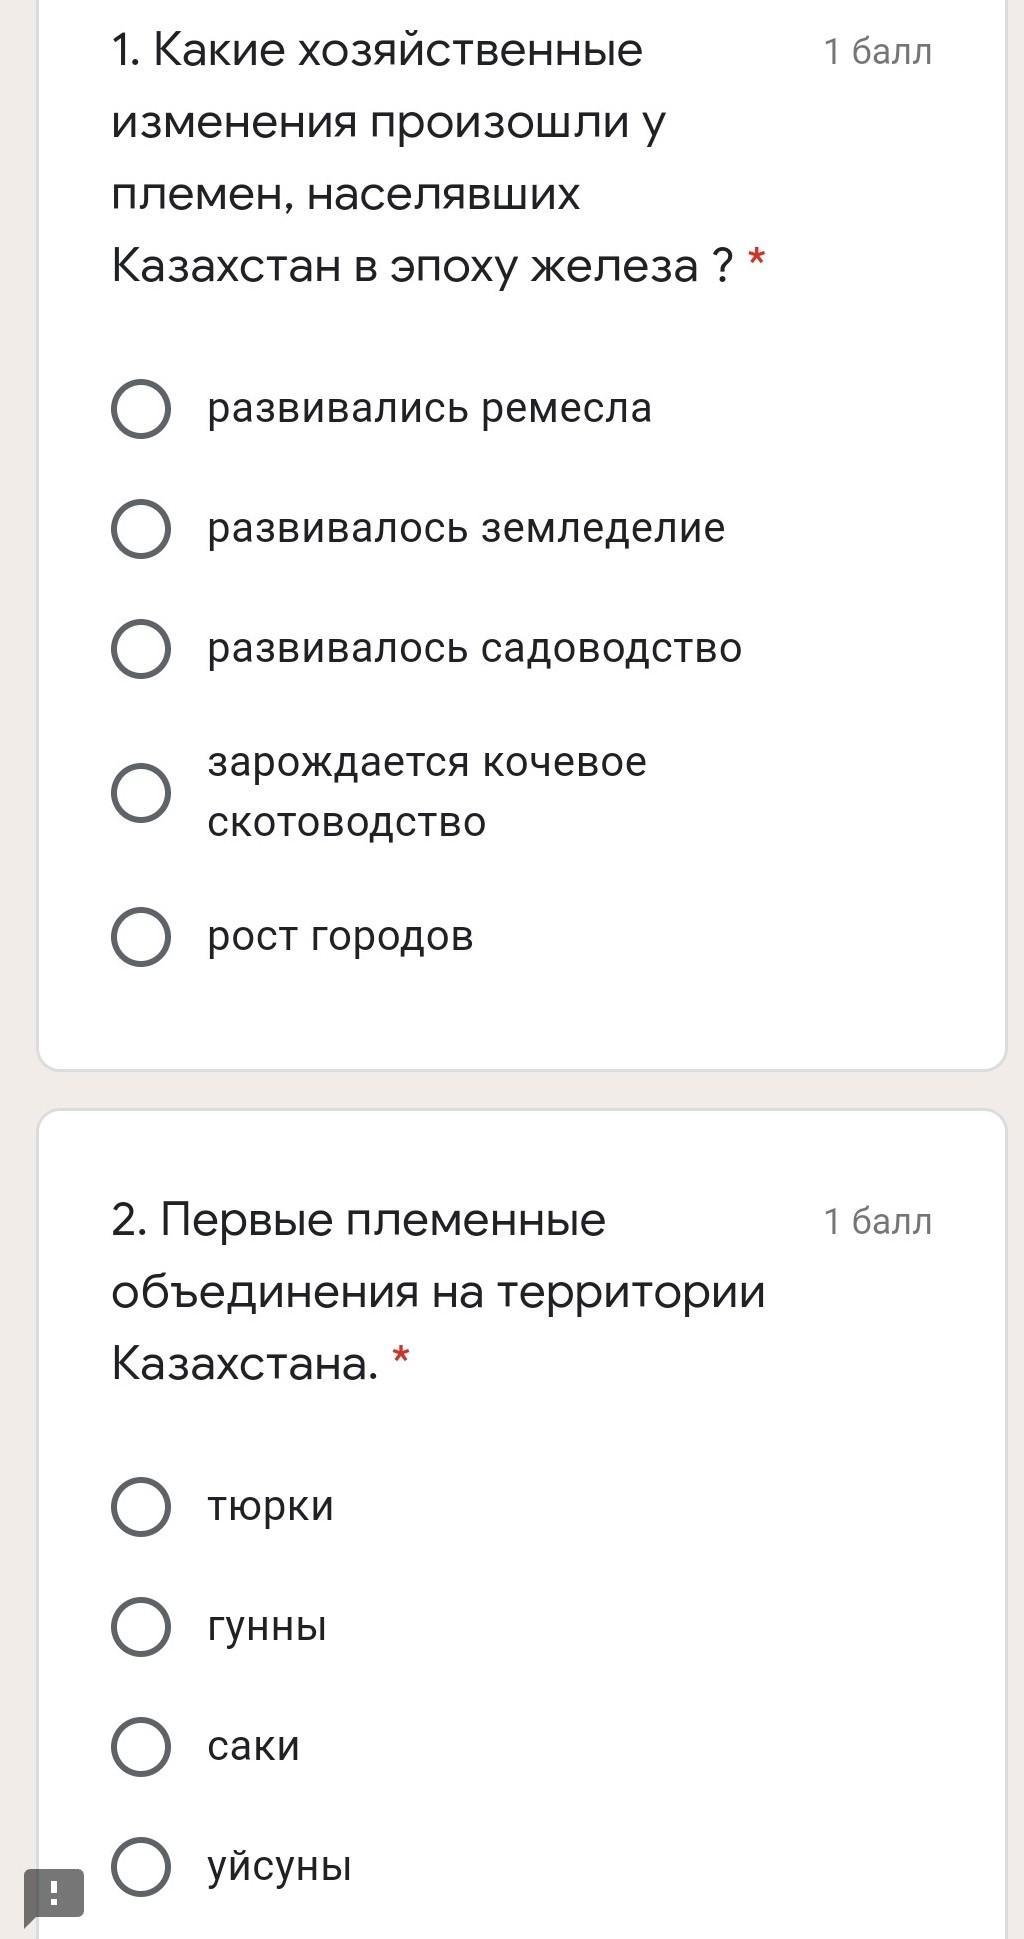The height and width of the screenshot is (1939, 1024).
Task: Click question 2 title 'Первые племенные объединения'
Action: click(437, 1291)
